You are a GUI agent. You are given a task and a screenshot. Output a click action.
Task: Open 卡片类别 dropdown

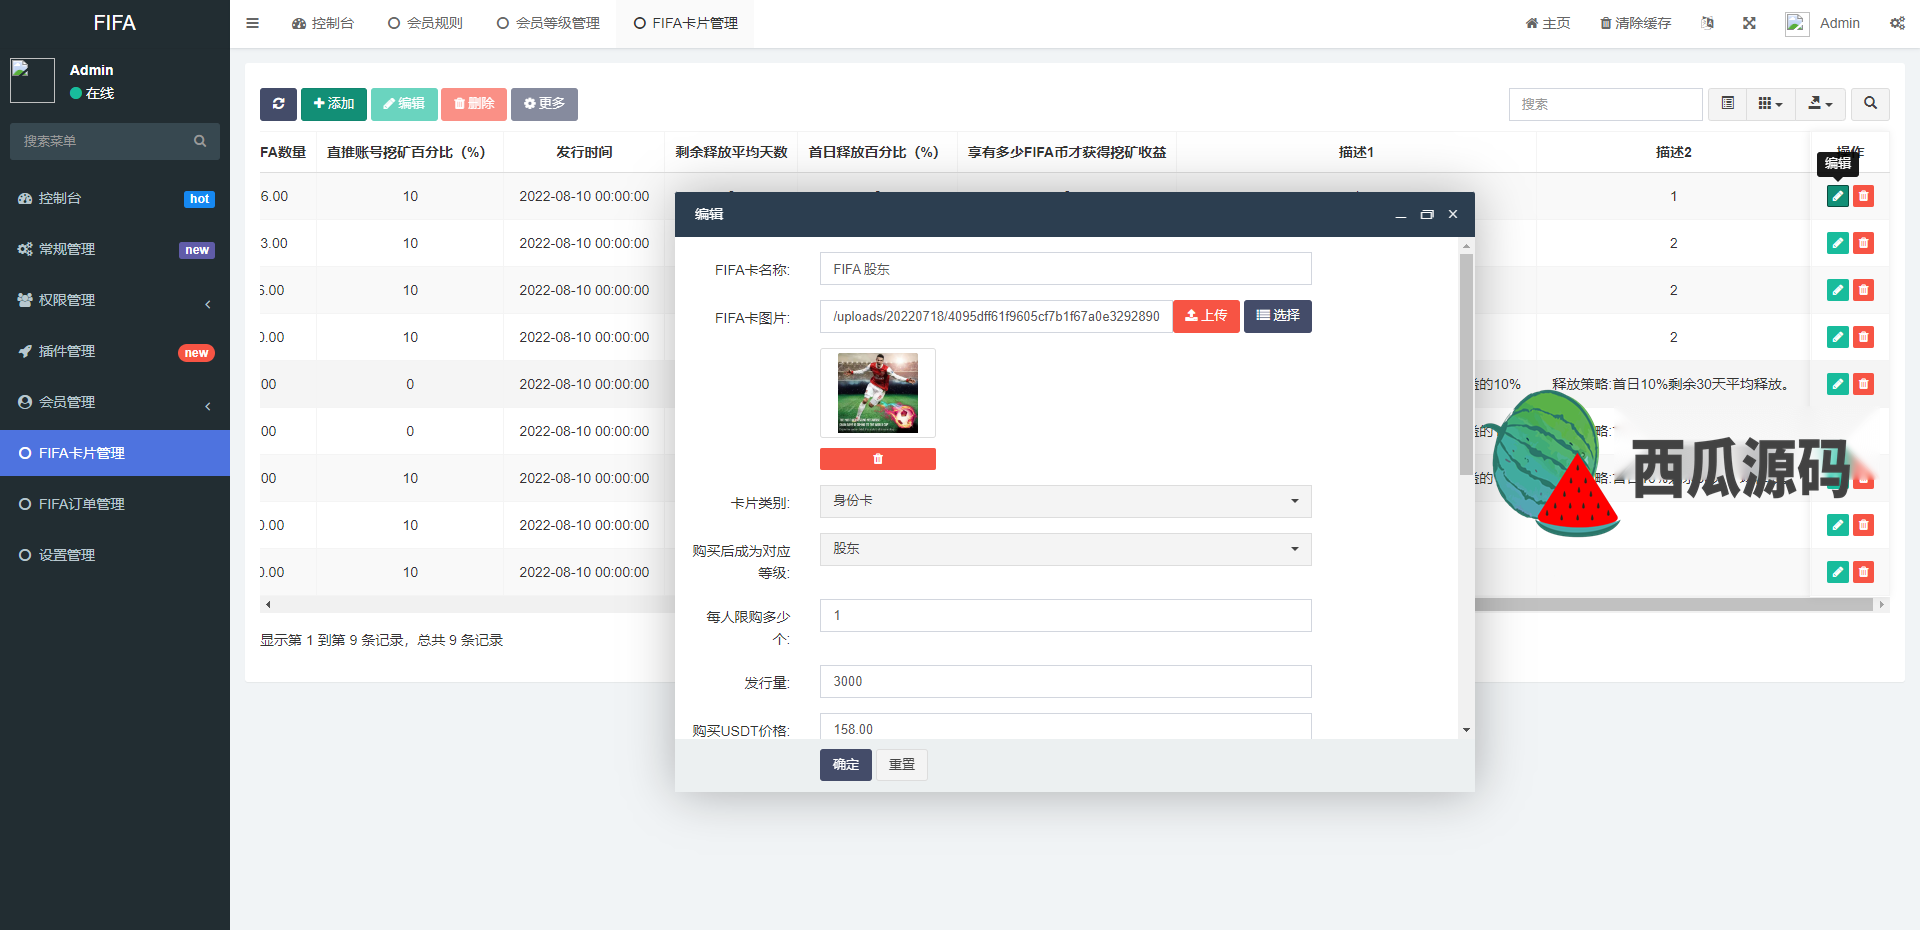(1065, 501)
